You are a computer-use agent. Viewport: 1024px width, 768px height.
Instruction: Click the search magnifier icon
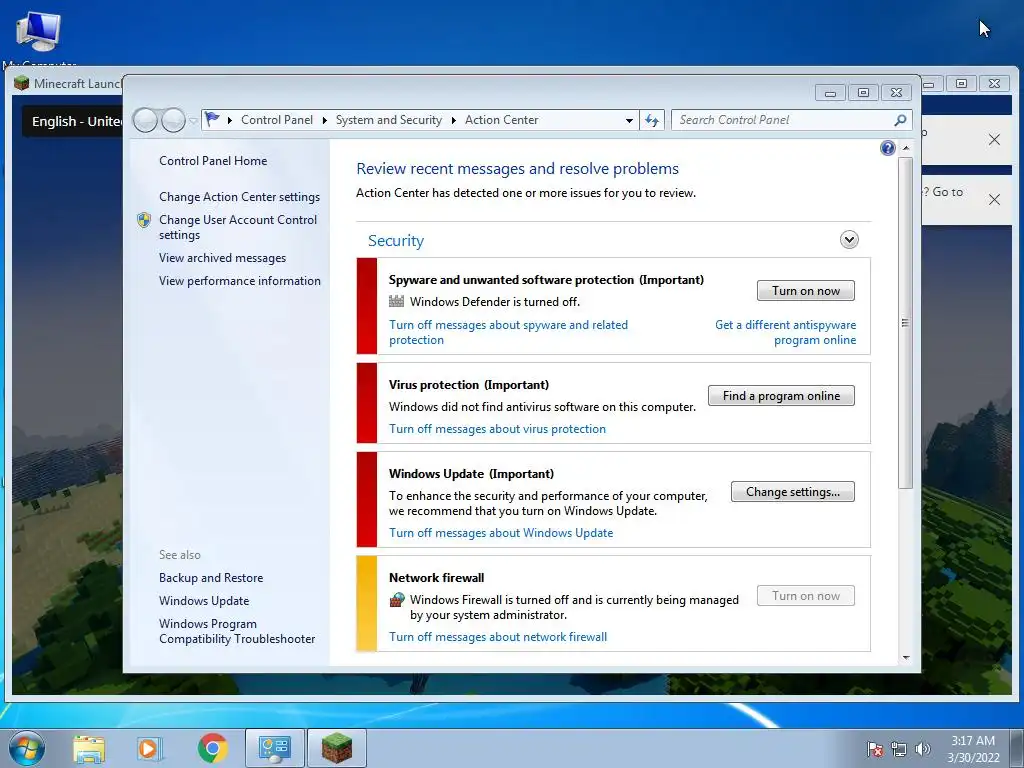[x=900, y=120]
